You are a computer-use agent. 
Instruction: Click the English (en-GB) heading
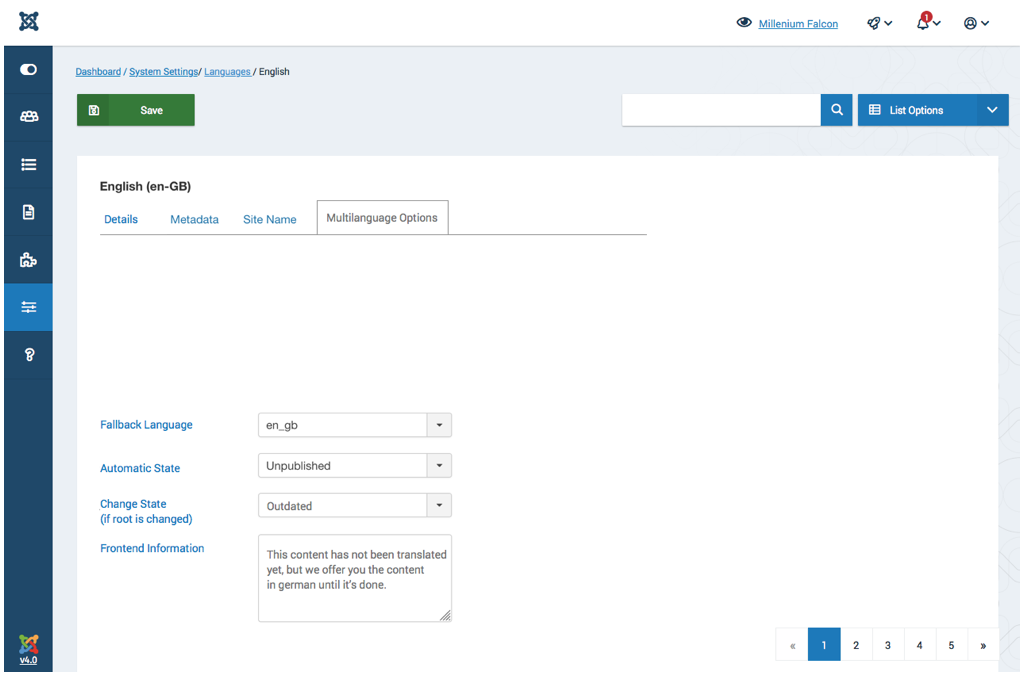coord(145,187)
